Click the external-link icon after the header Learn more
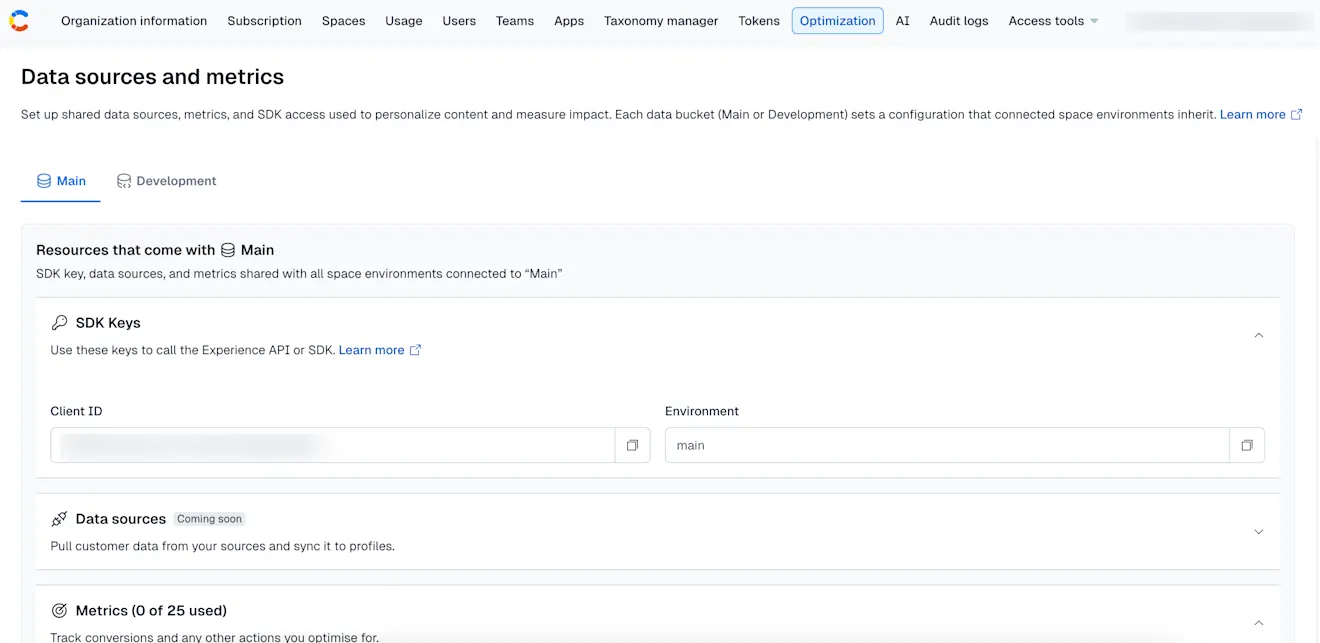The image size is (1320, 643). tap(1297, 114)
